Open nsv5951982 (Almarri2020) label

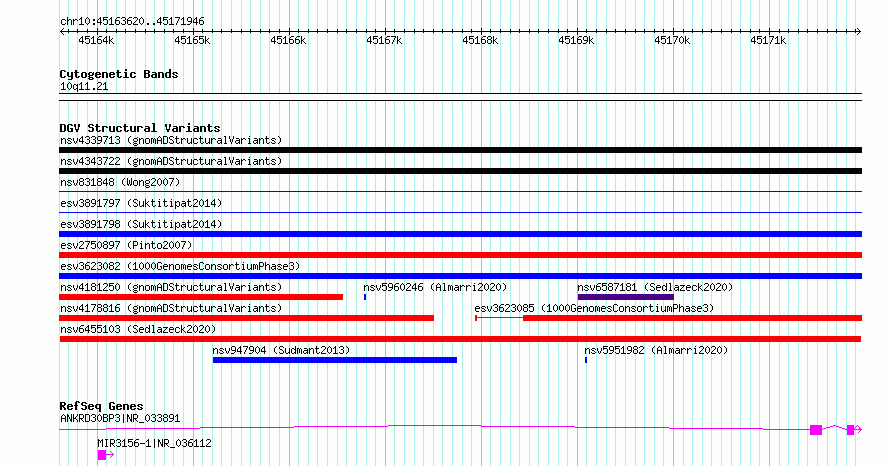[x=656, y=350]
